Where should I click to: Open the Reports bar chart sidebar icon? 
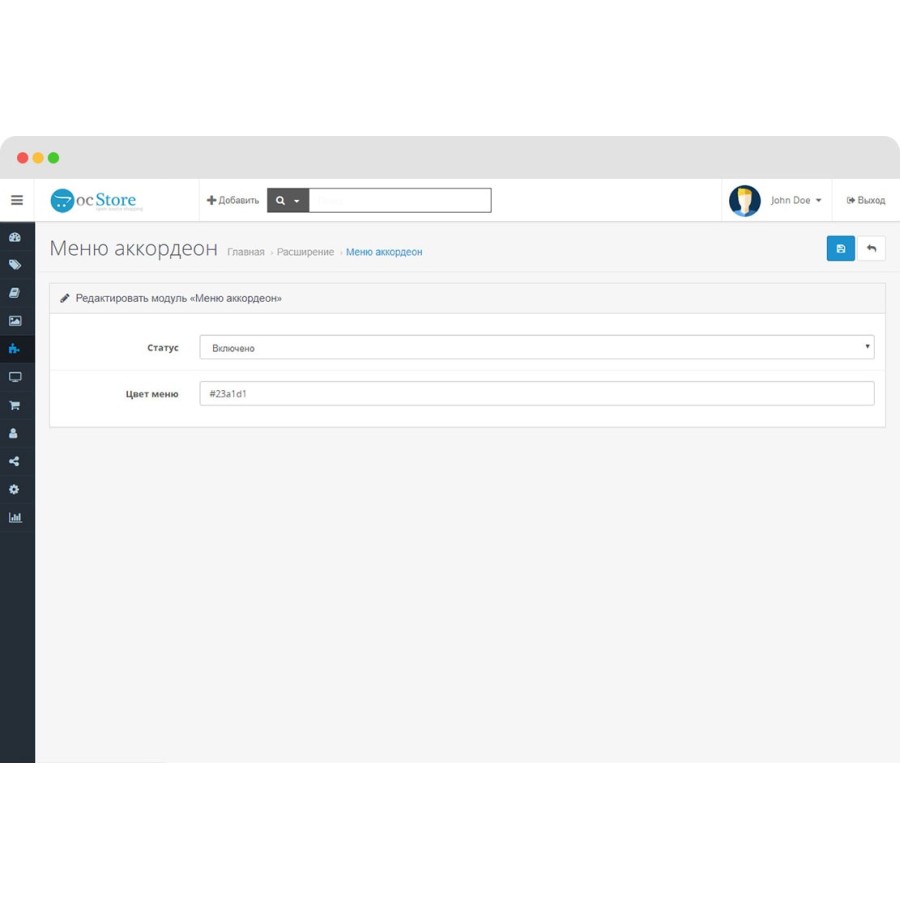[x=15, y=517]
